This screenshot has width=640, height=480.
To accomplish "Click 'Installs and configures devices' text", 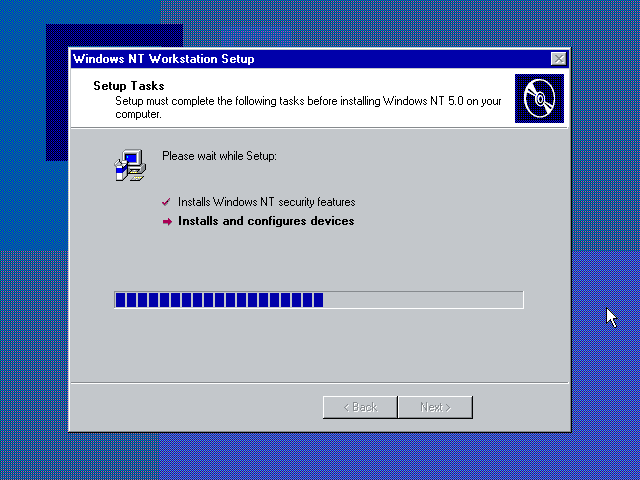I will (266, 221).
